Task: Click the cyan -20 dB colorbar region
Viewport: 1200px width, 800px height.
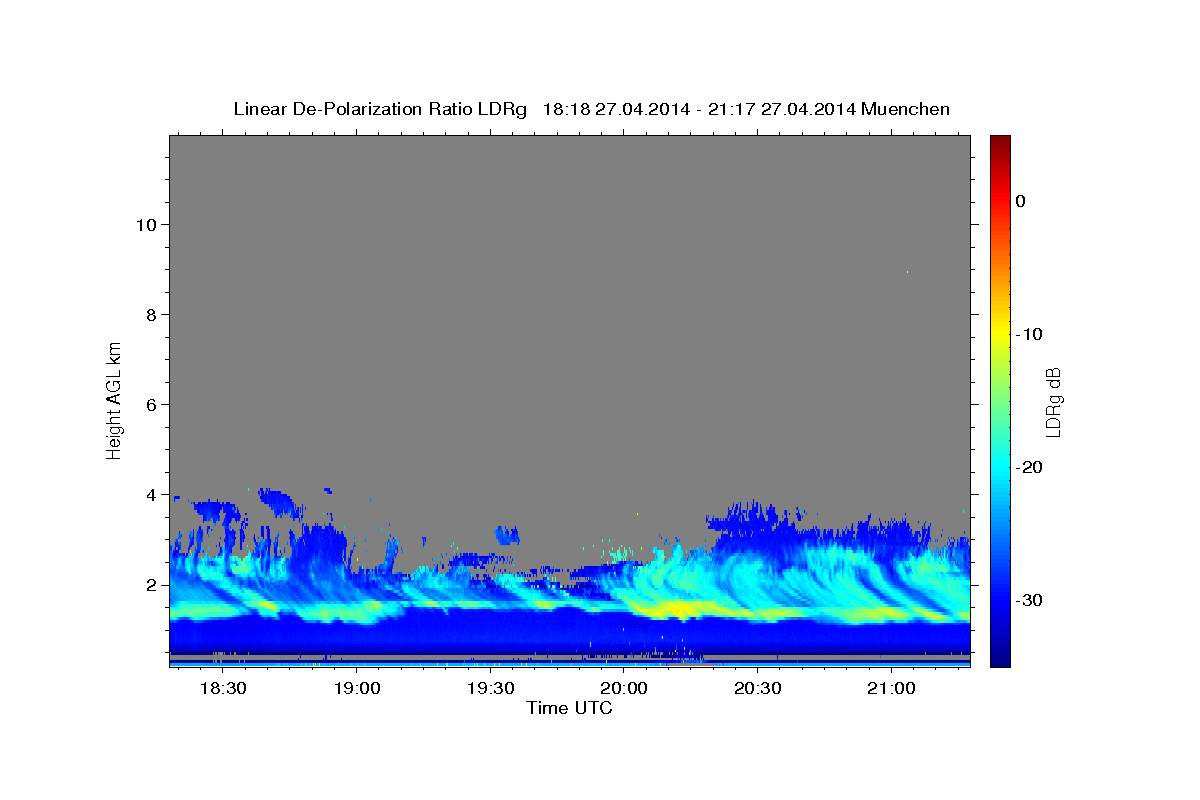Action: tap(1000, 467)
